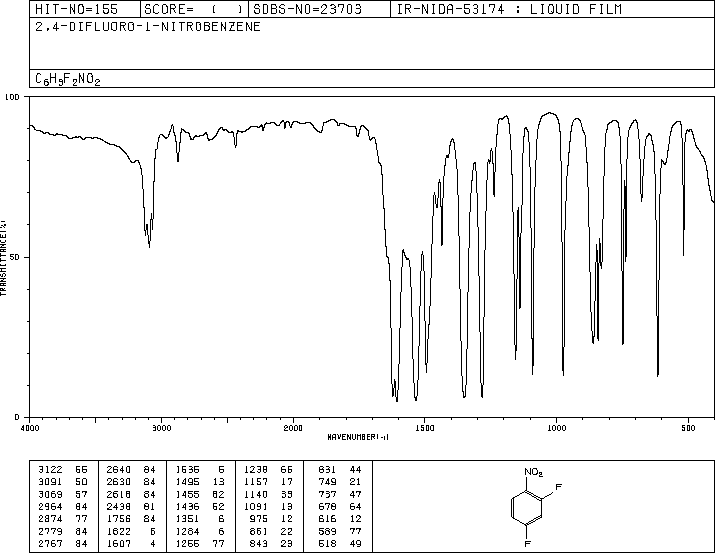Select the 2964 peak table entry
This screenshot has height=553, width=715.
coord(63,506)
